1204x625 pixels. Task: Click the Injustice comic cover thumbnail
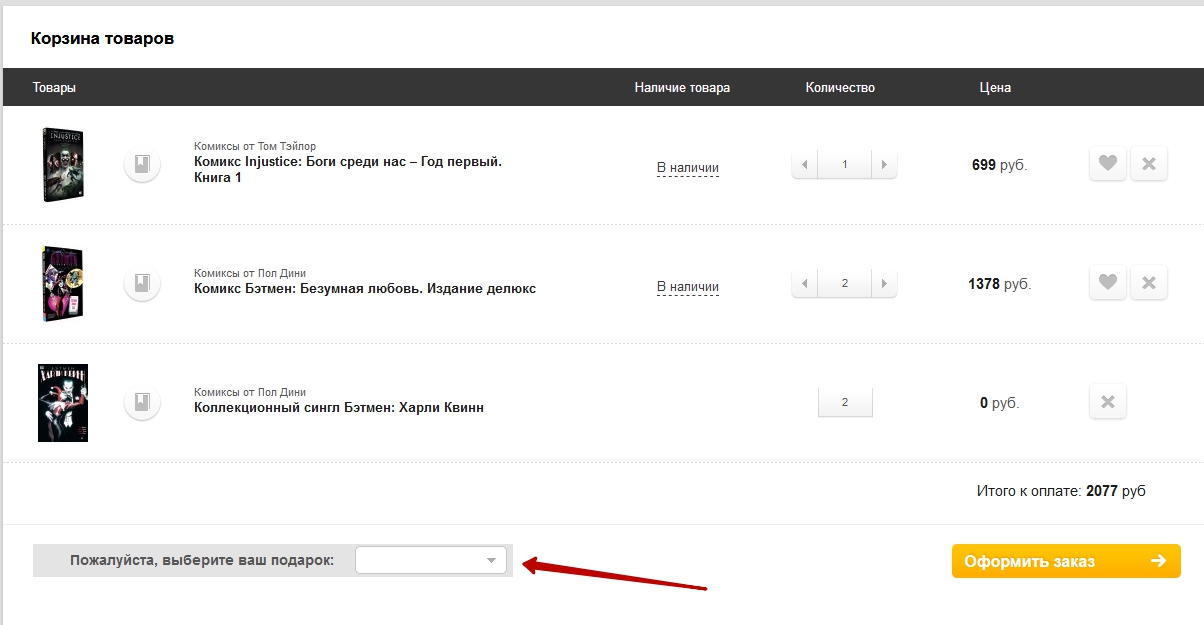coord(63,165)
